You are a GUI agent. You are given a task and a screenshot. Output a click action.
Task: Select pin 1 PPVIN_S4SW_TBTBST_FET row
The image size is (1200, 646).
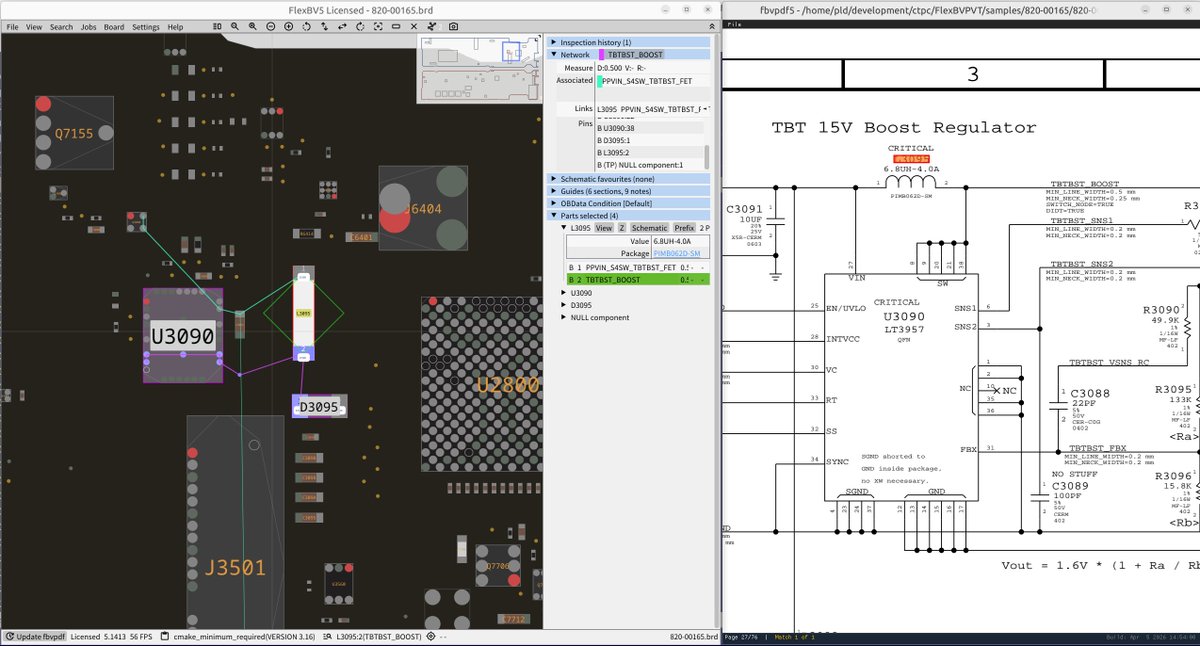pyautogui.click(x=638, y=267)
